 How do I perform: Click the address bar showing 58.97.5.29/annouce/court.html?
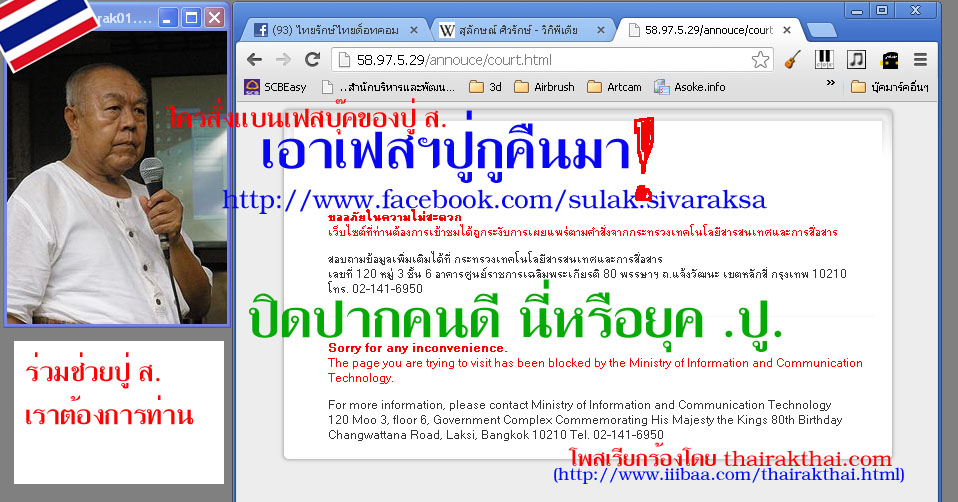pos(553,60)
